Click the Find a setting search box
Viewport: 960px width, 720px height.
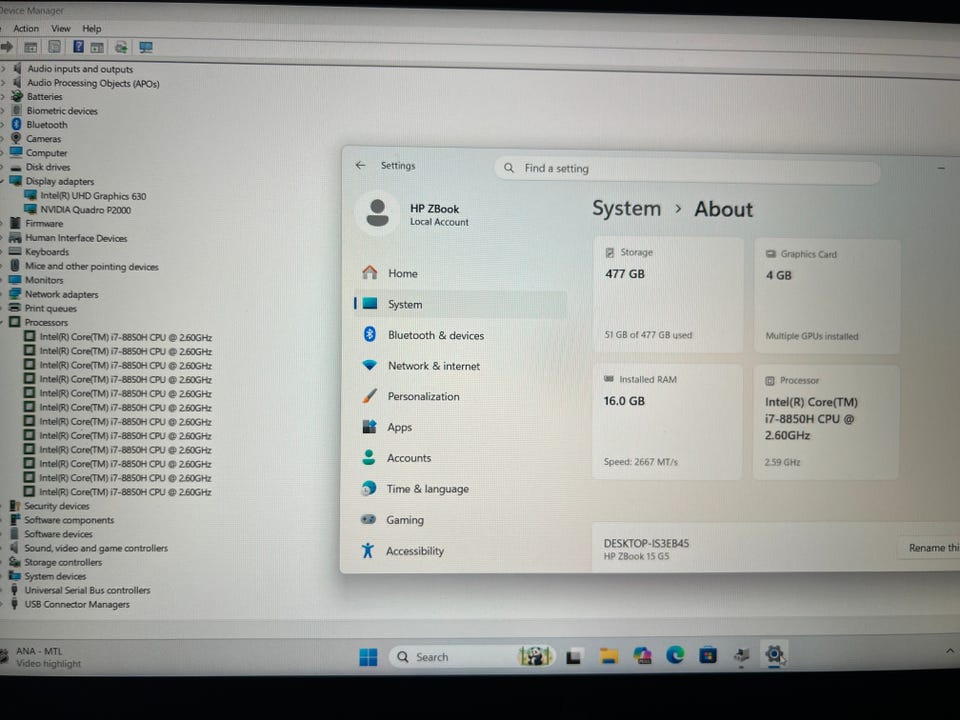tap(688, 168)
